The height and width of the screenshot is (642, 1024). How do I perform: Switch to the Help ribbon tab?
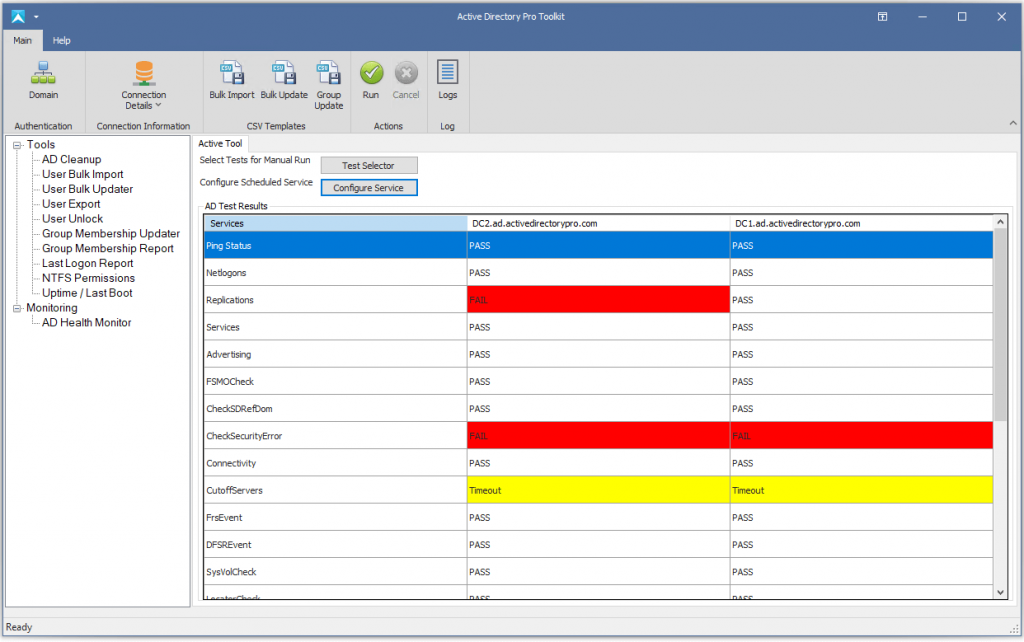click(x=61, y=40)
